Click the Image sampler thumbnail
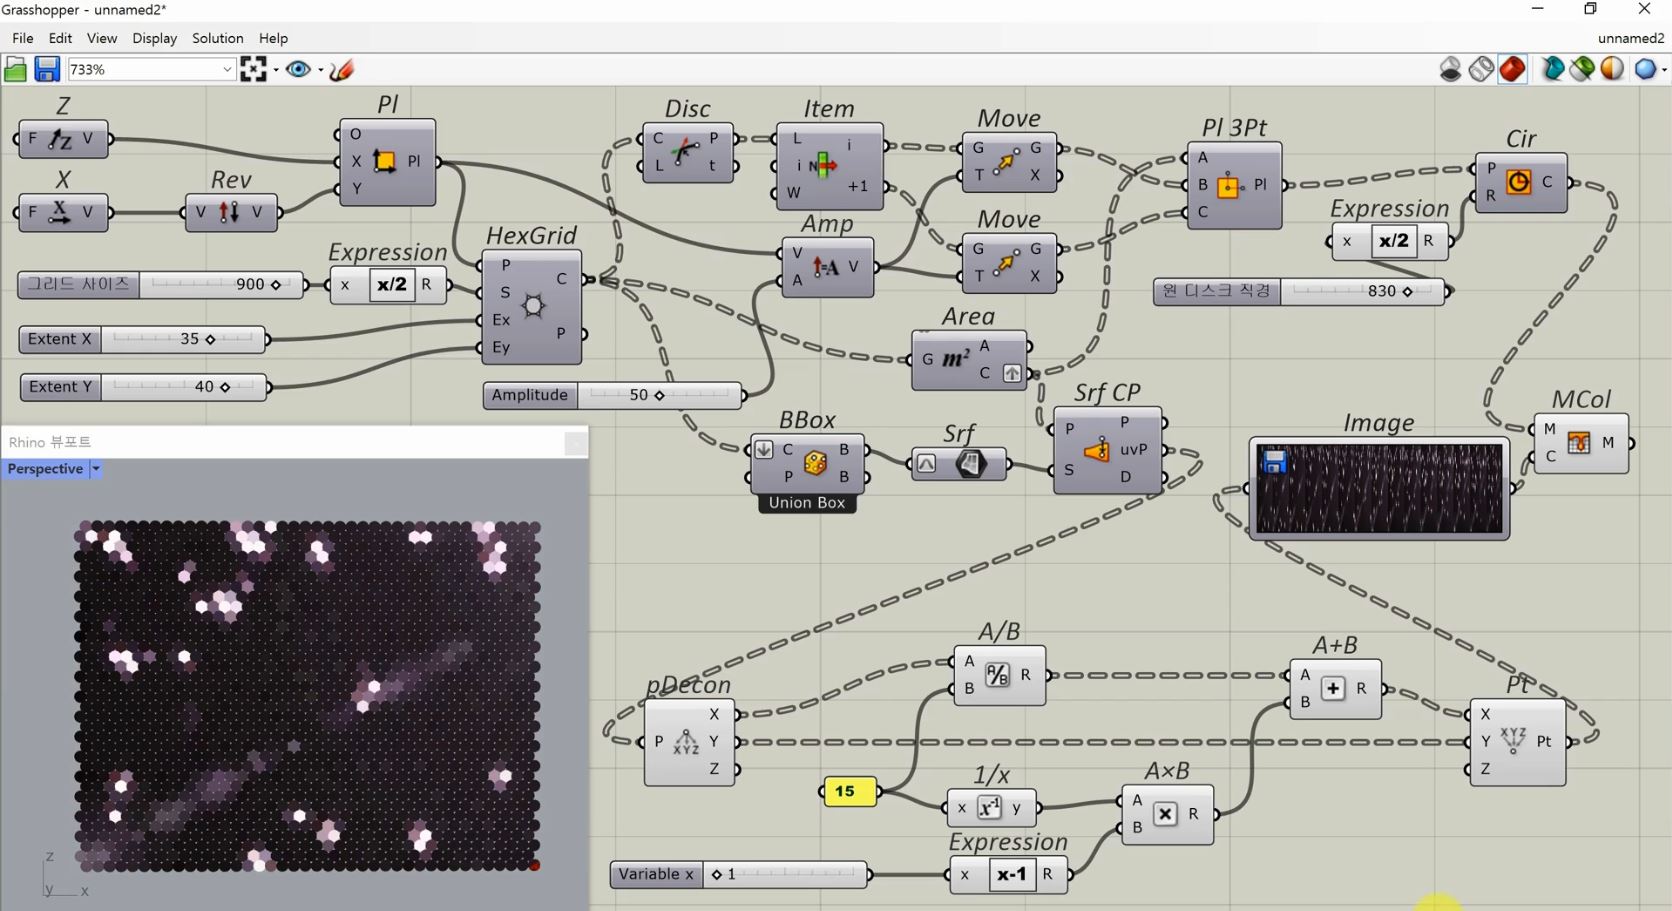The height and width of the screenshot is (911, 1672). [1379, 488]
